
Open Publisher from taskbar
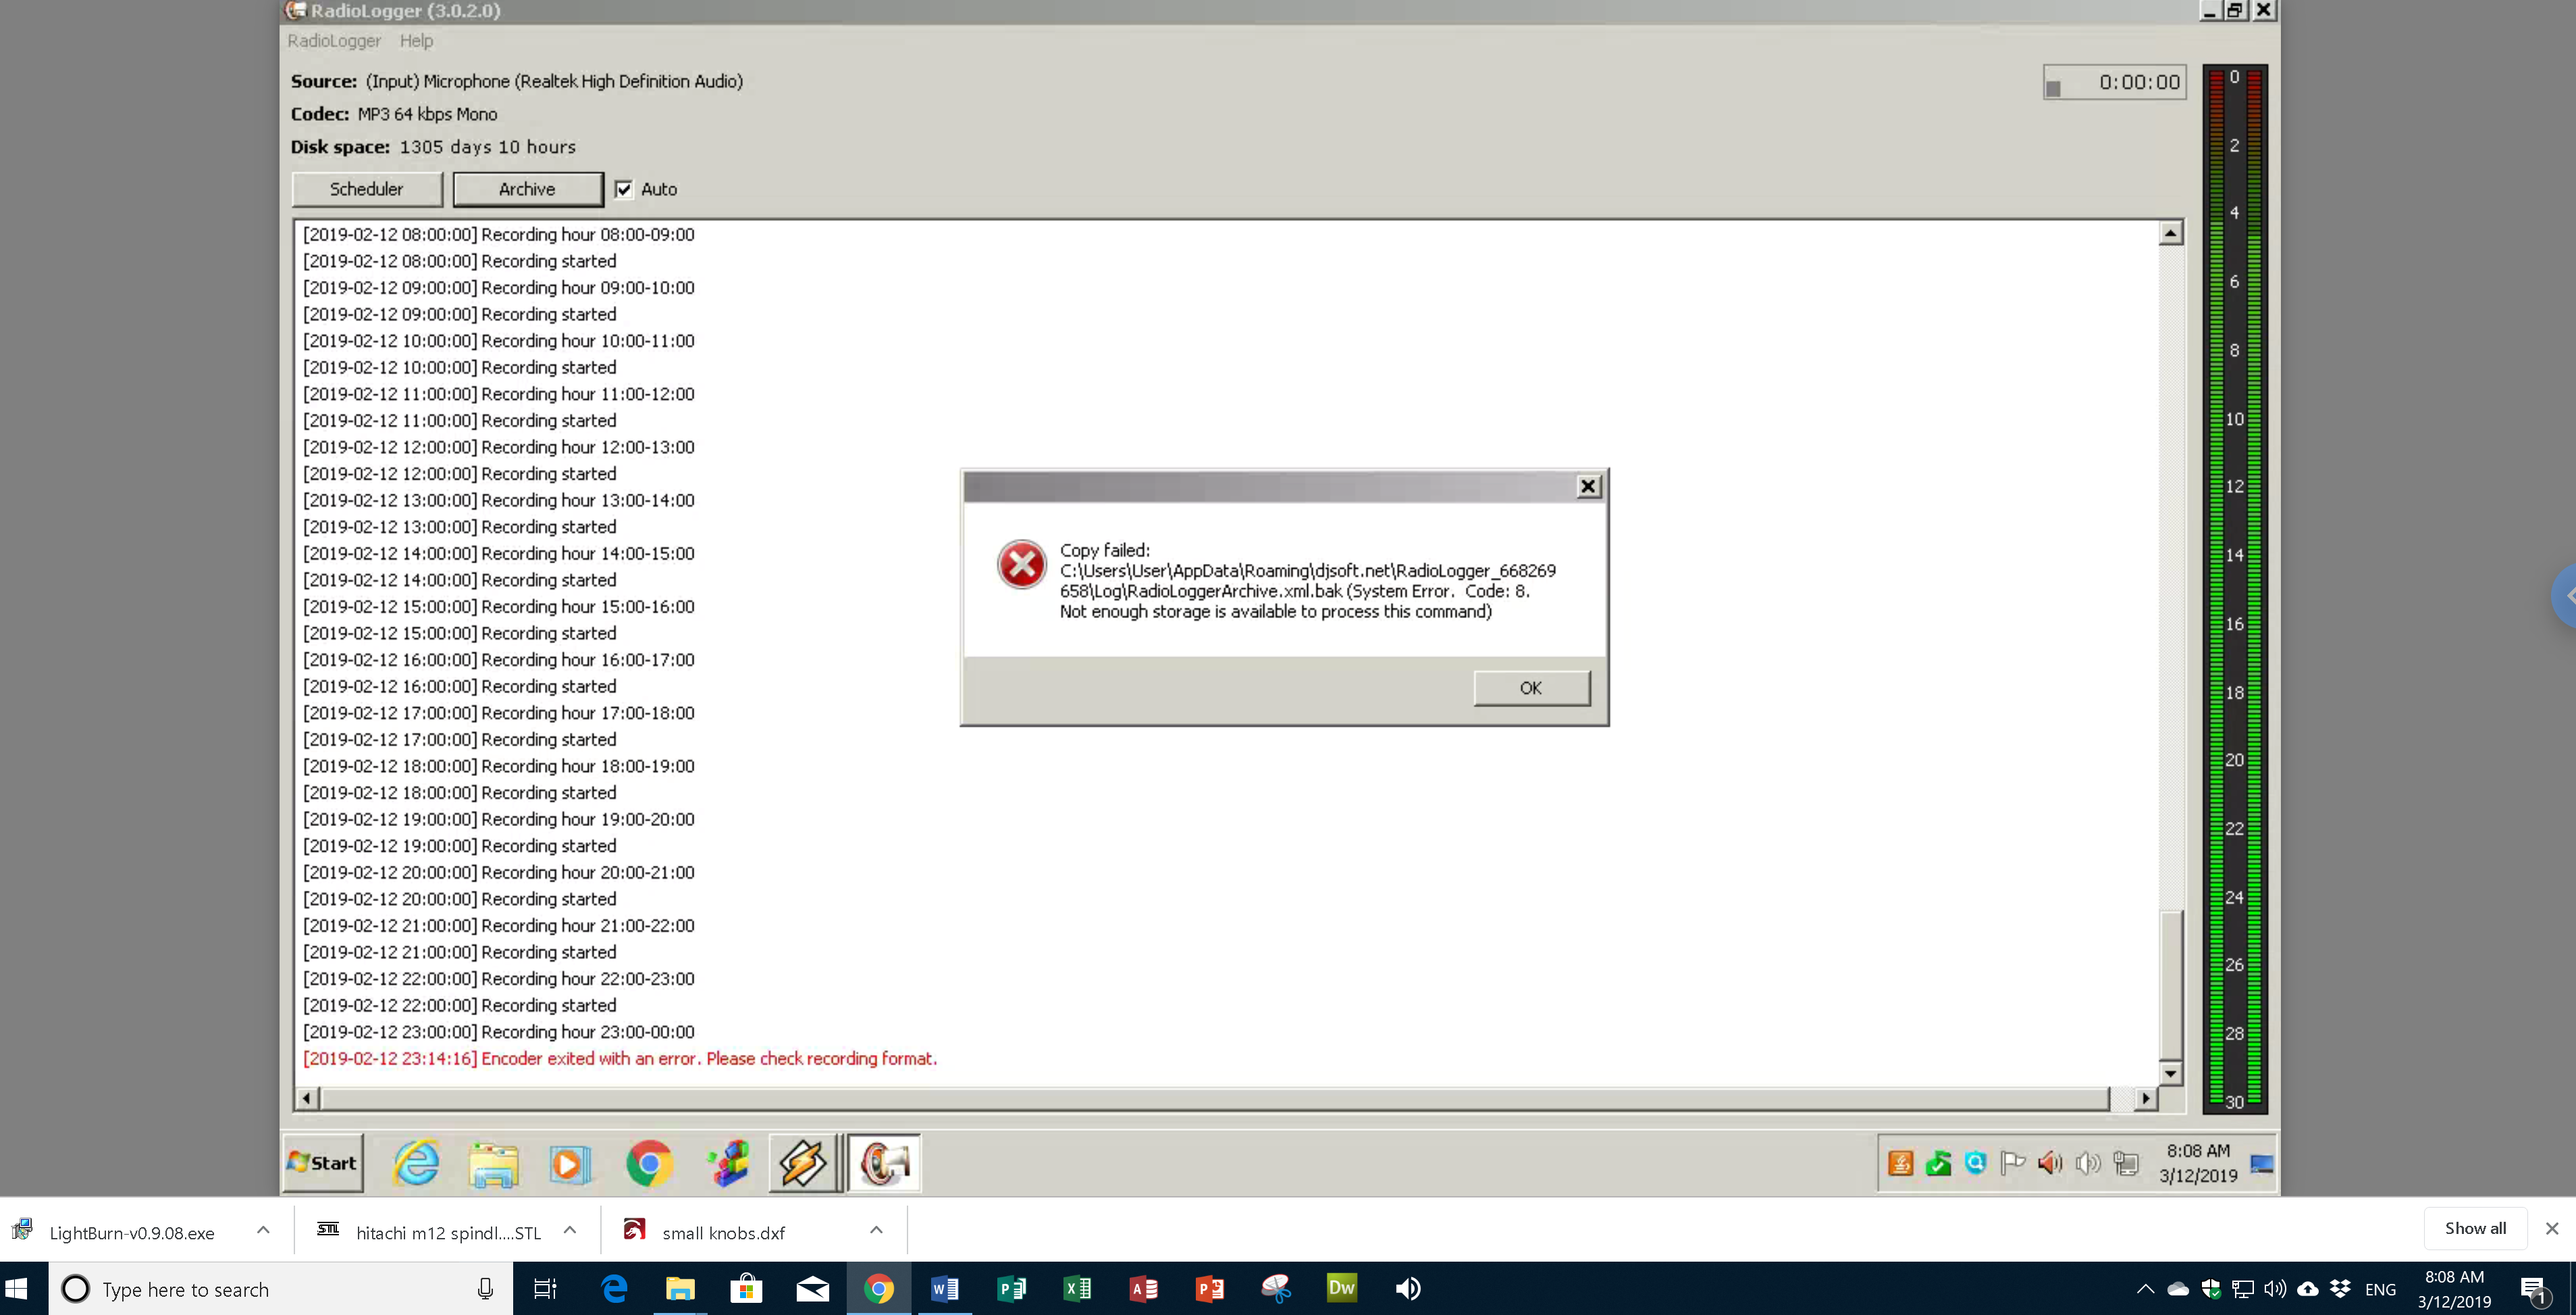1011,1289
